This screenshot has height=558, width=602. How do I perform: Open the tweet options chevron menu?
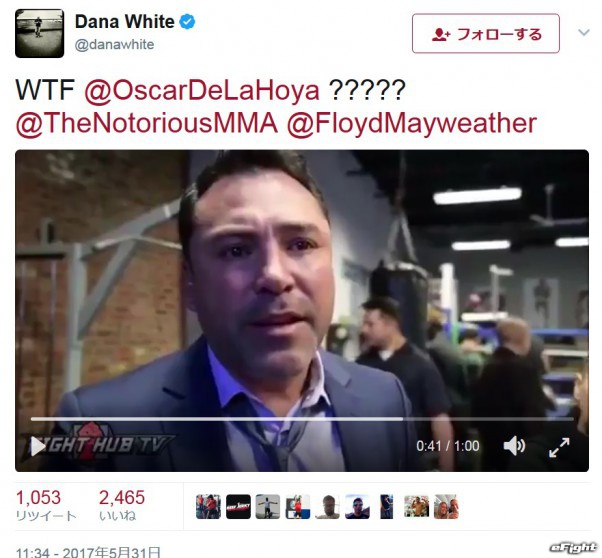pos(584,33)
